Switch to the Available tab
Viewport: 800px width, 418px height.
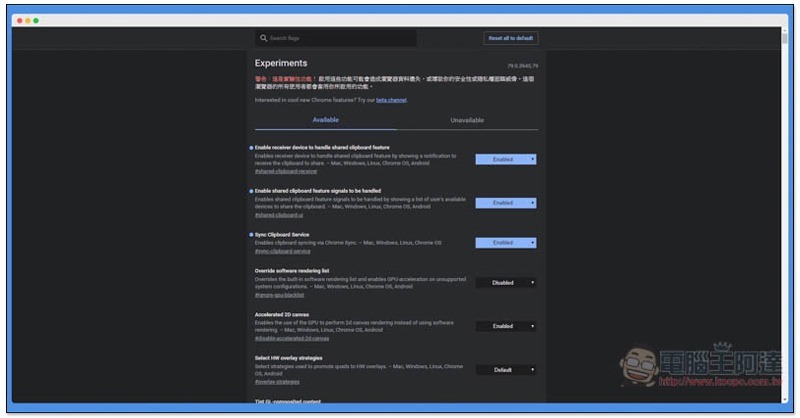pos(325,120)
